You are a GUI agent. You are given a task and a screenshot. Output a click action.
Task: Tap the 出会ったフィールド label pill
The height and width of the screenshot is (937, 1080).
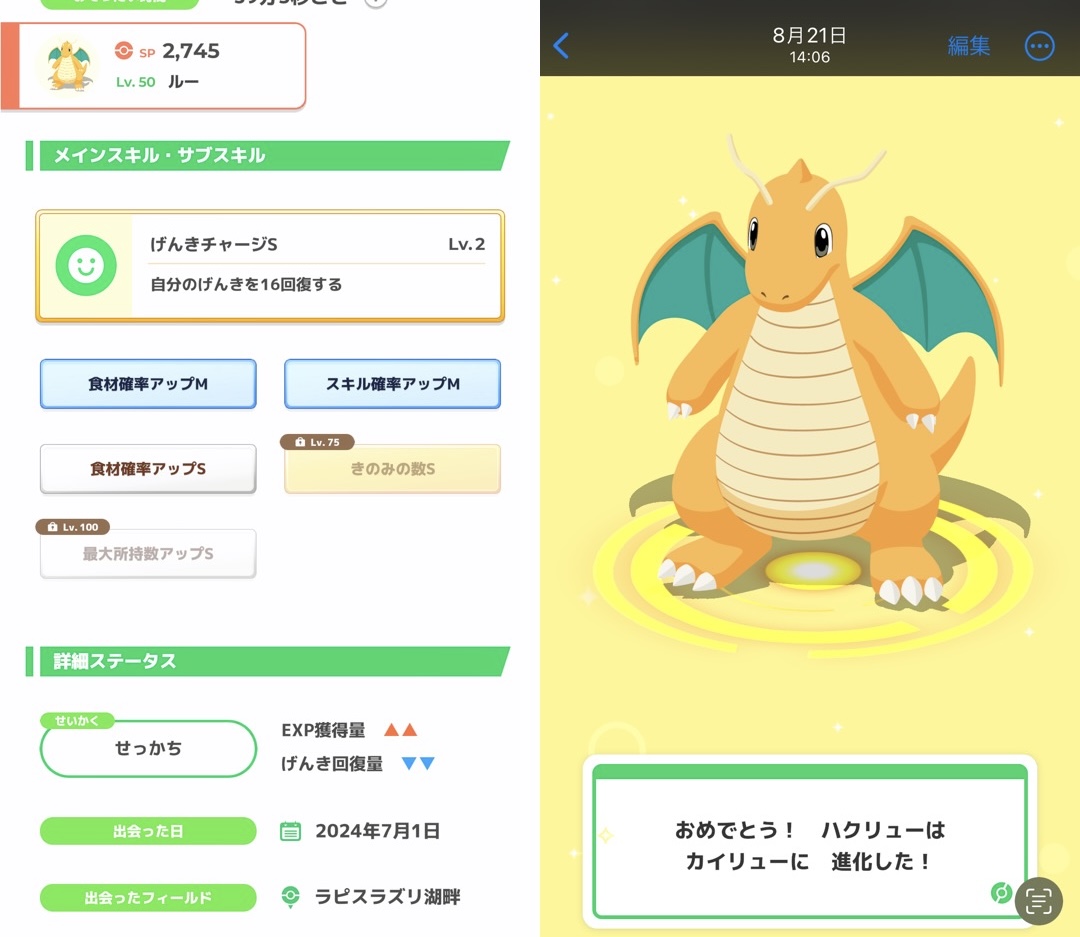(x=148, y=898)
